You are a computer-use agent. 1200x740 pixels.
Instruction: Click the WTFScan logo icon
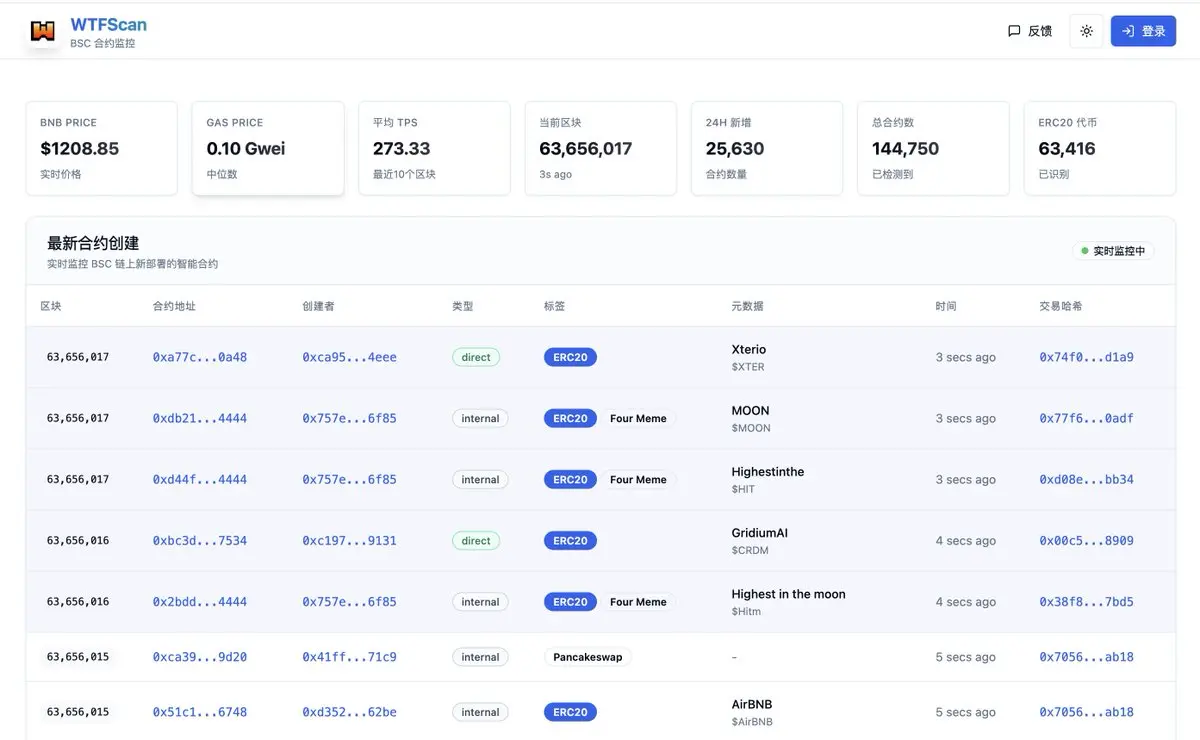42,31
